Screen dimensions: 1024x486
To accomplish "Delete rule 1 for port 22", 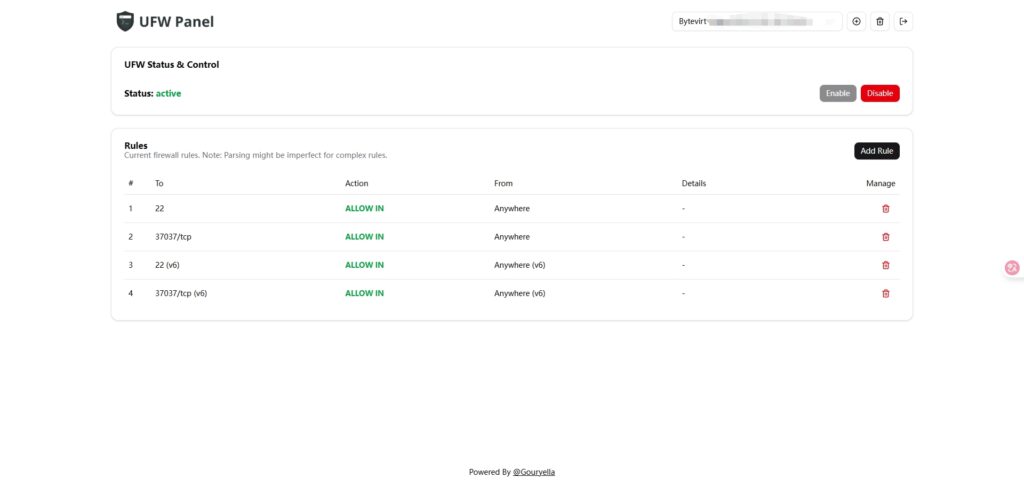I will point(885,209).
